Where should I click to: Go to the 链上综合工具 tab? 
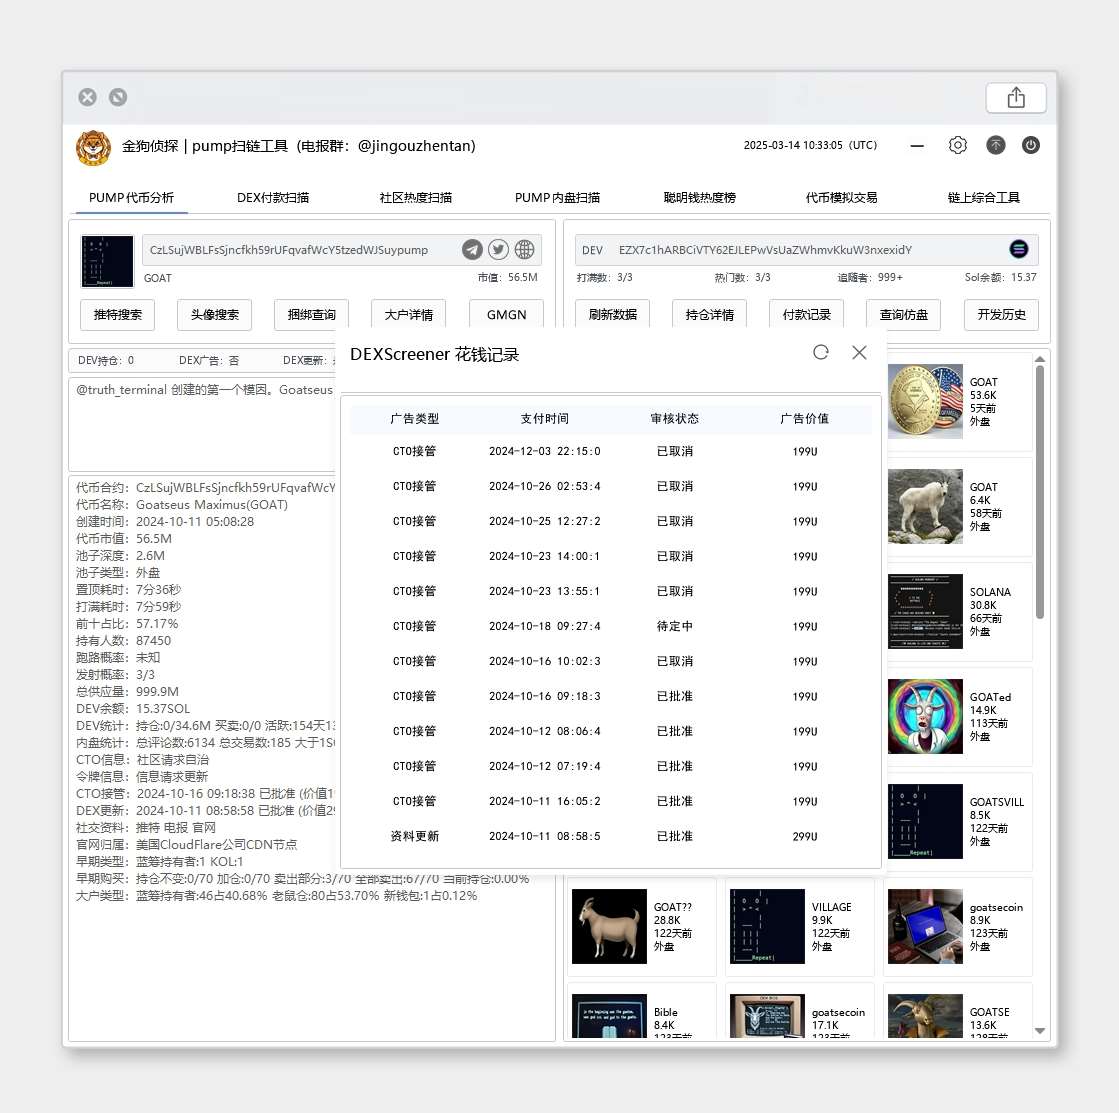pos(983,198)
